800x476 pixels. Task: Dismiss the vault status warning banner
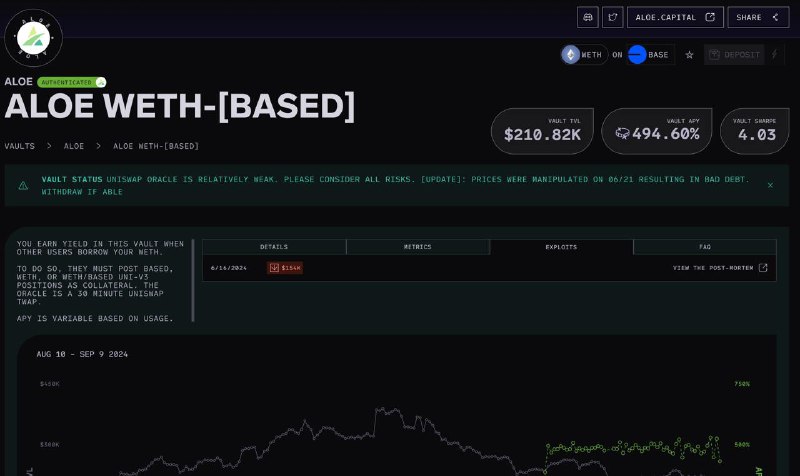(770, 185)
